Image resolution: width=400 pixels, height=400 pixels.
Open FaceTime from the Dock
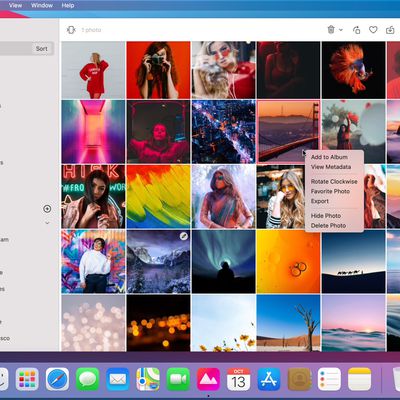(x=178, y=379)
